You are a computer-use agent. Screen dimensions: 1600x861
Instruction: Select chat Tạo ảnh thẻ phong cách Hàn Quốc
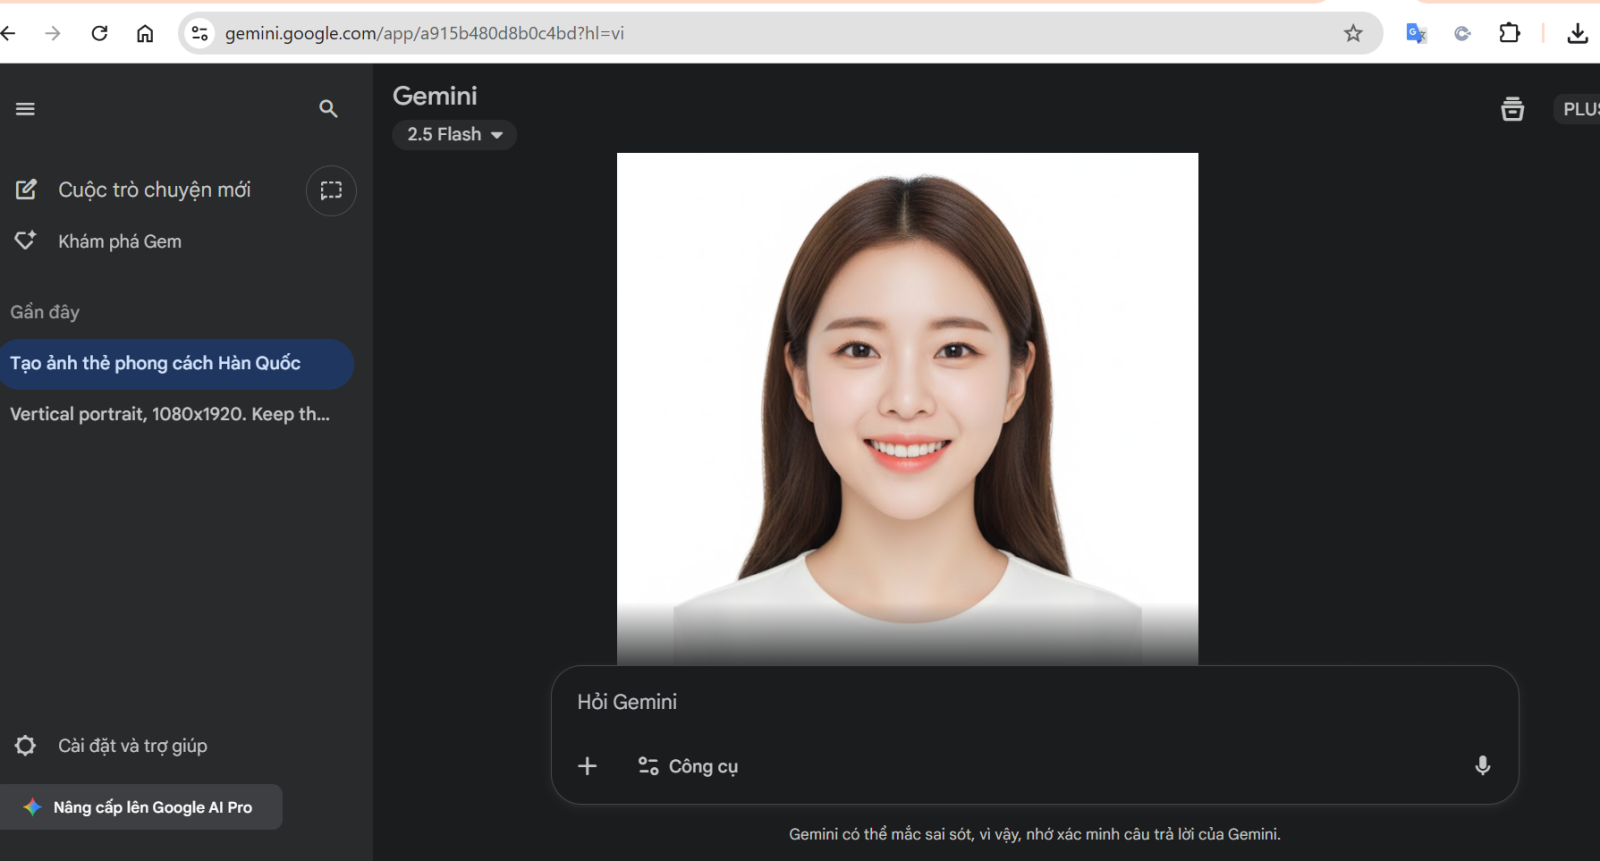156,363
